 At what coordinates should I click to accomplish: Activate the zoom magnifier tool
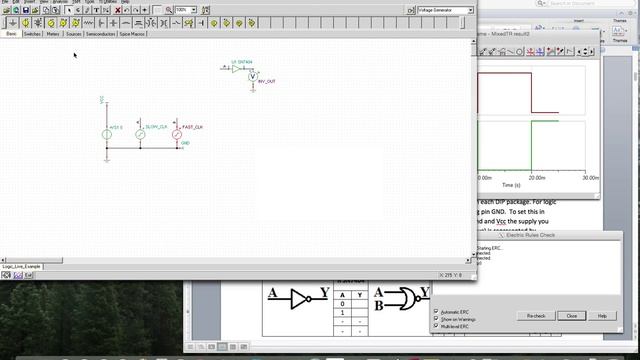[169, 10]
